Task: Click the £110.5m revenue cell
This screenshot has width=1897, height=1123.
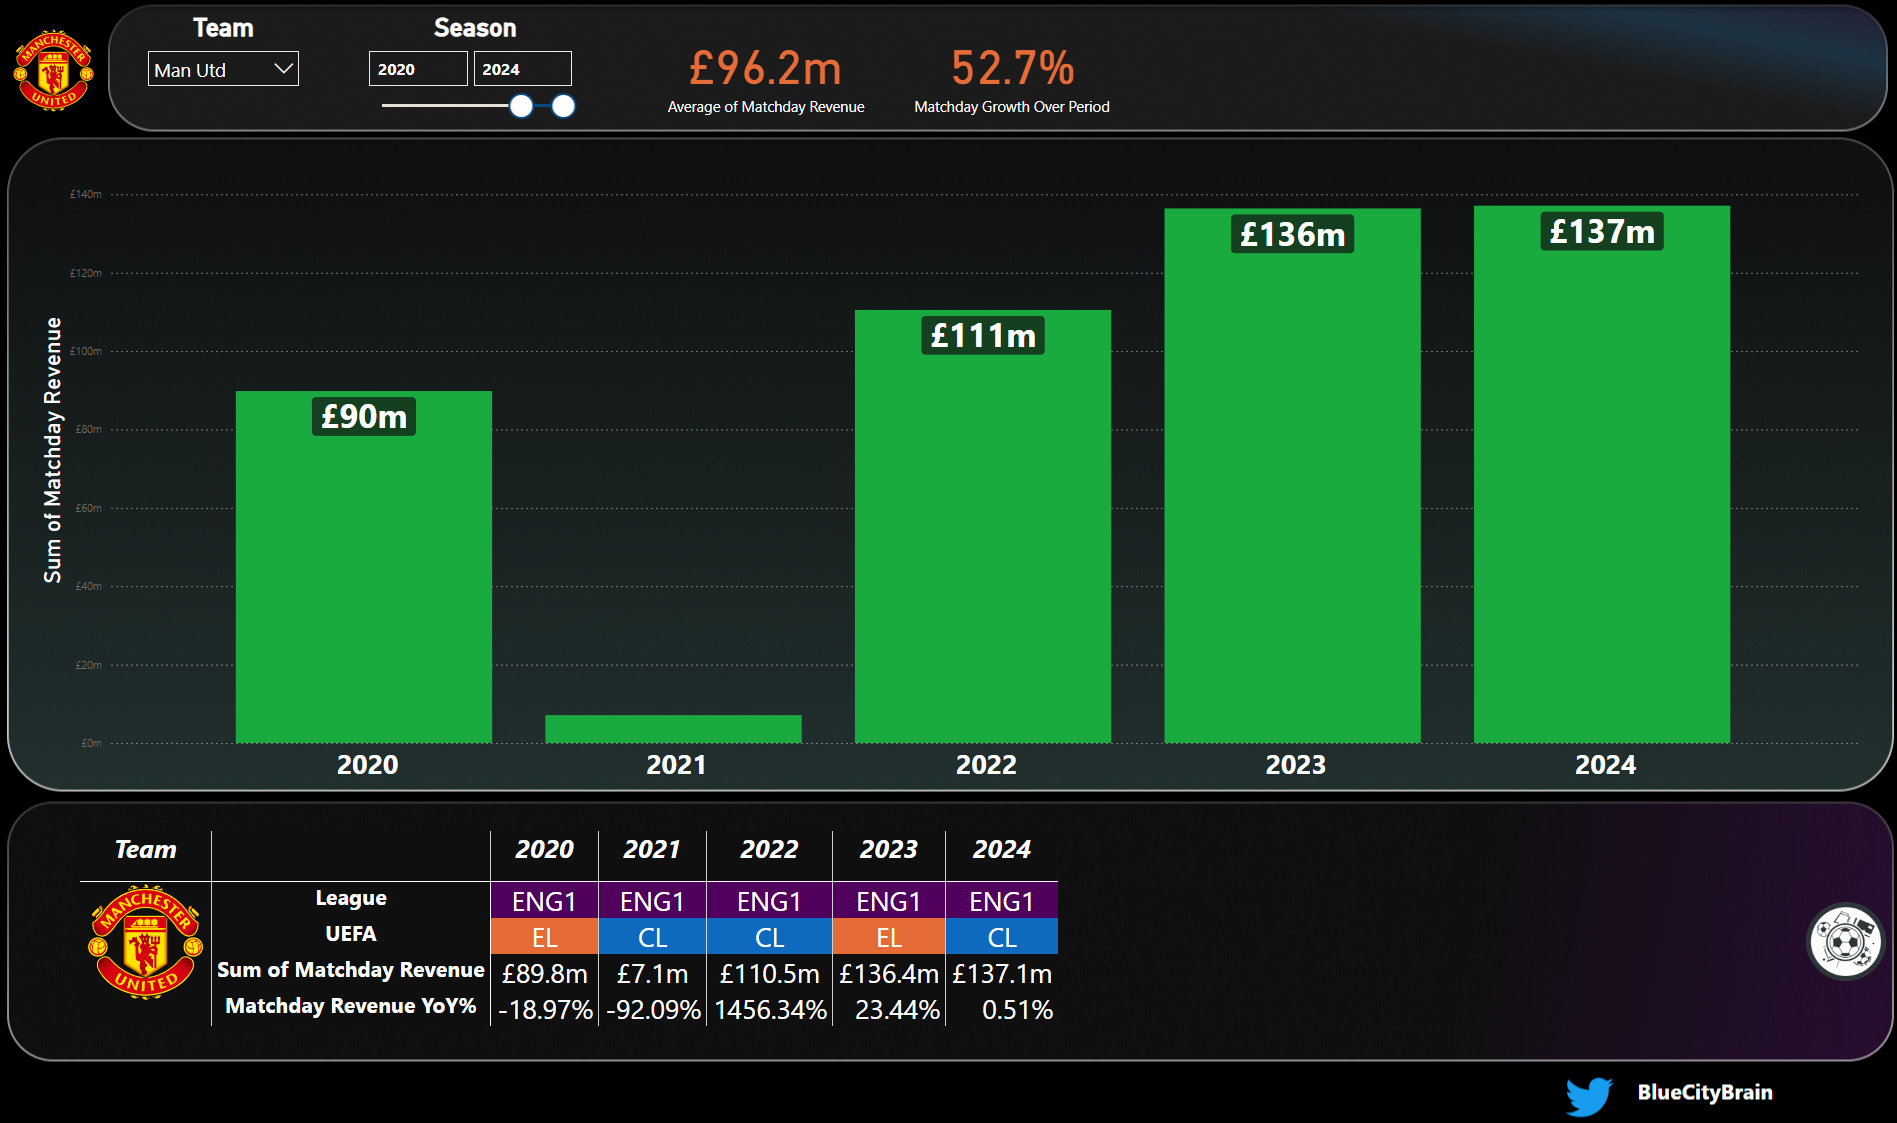Action: pyautogui.click(x=769, y=973)
